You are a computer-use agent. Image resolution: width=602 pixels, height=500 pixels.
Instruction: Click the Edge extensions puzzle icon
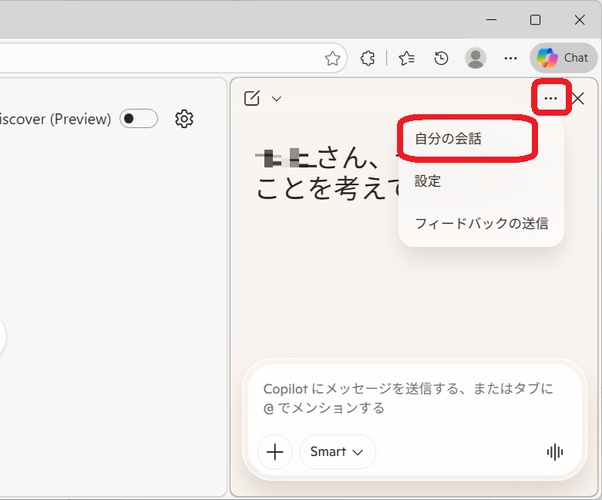pos(367,58)
